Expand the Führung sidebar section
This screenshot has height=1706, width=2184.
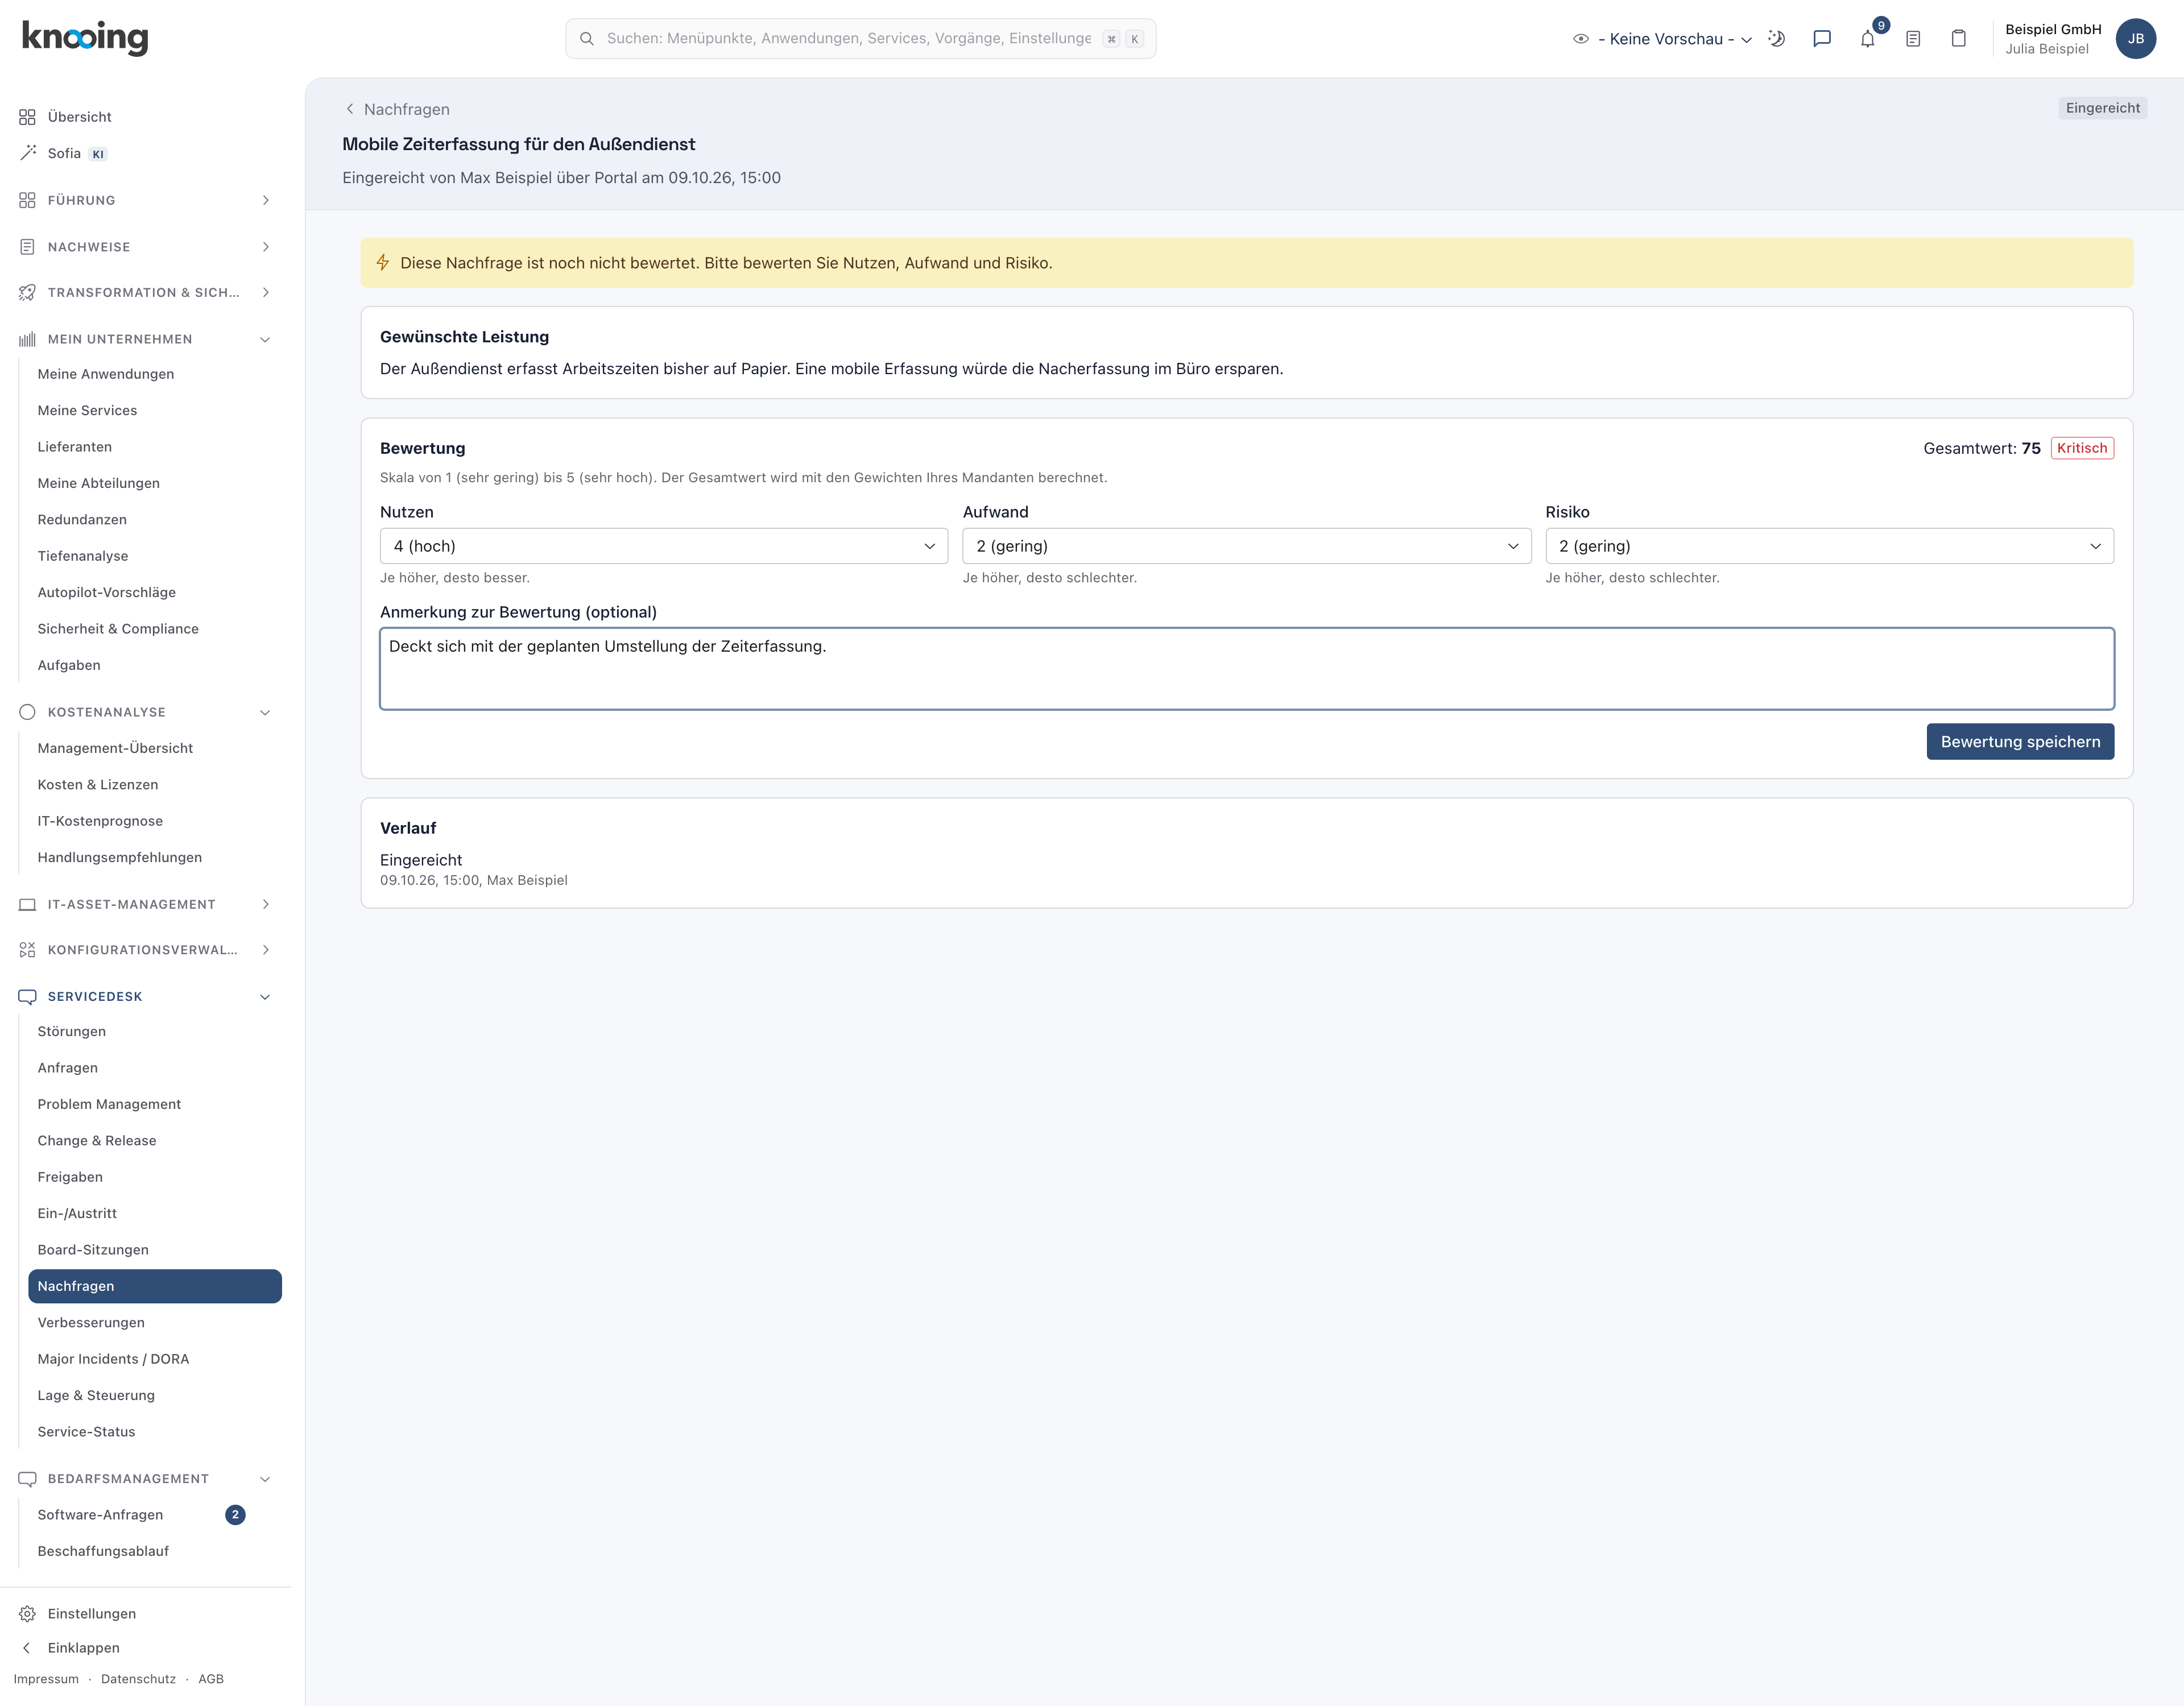point(145,200)
